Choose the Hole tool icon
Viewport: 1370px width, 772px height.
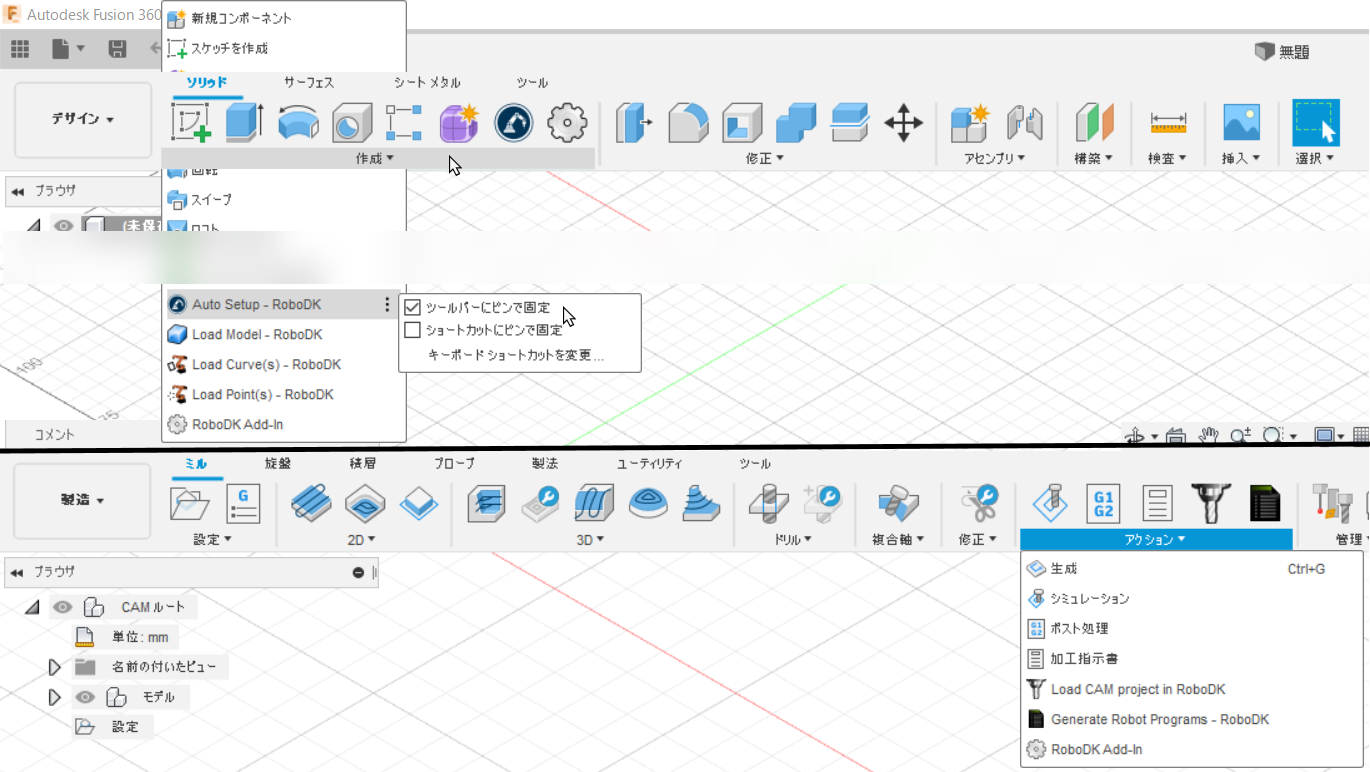352,123
